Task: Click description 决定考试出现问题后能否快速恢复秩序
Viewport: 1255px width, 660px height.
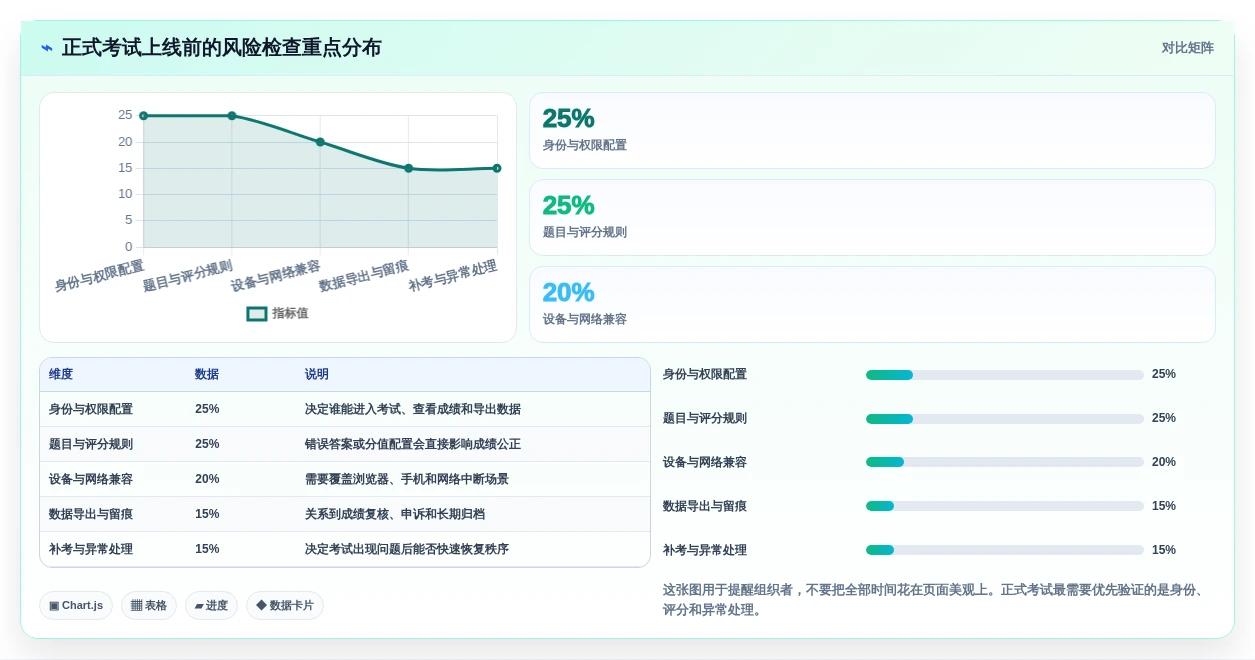Action: (x=407, y=549)
